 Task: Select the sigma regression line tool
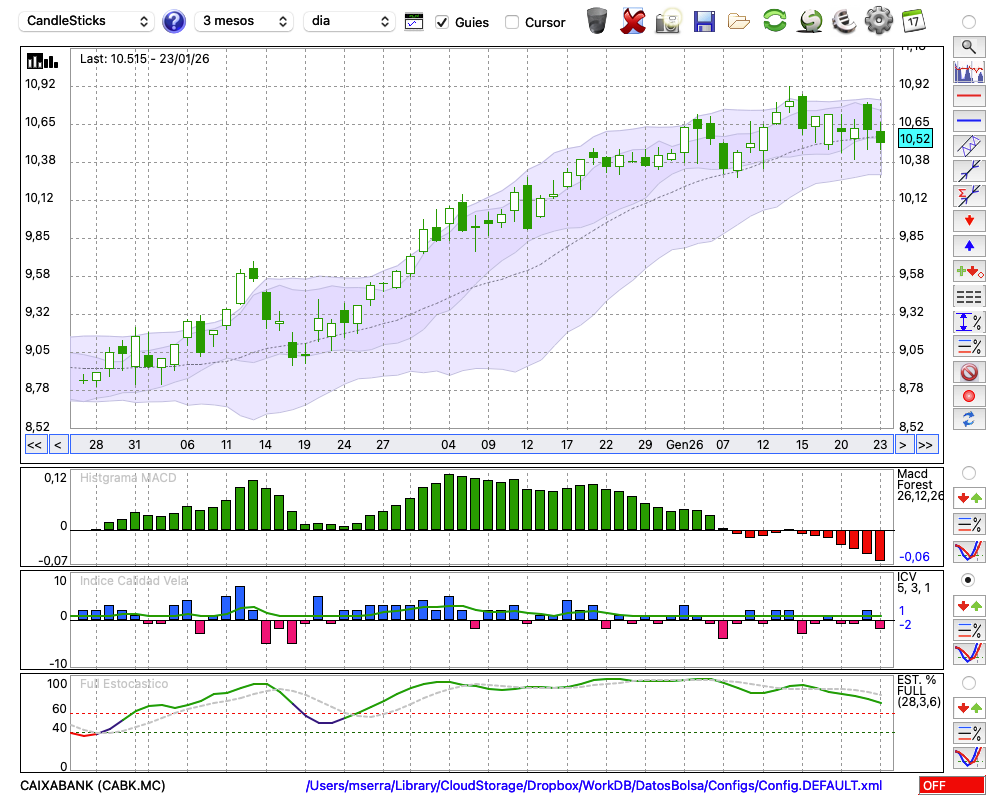[x=969, y=196]
